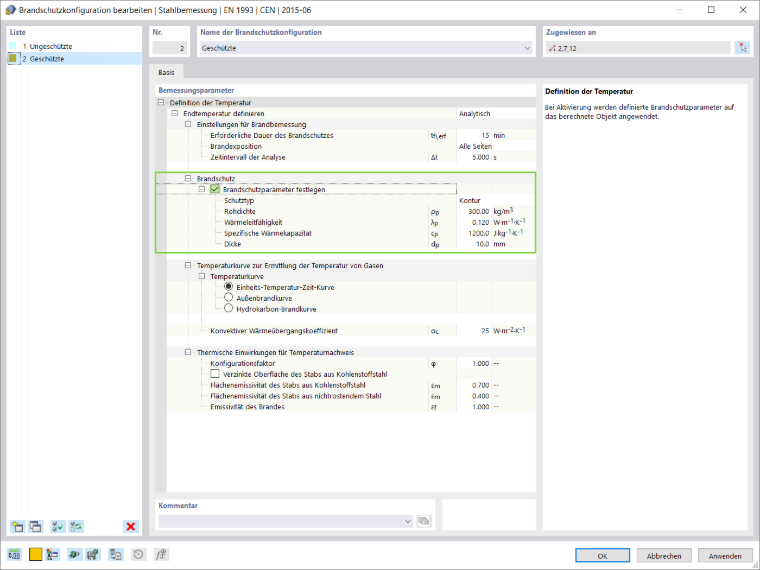Click the save-as-default disk icon
Image resolution: width=760 pixels, height=570 pixels.
[92, 554]
